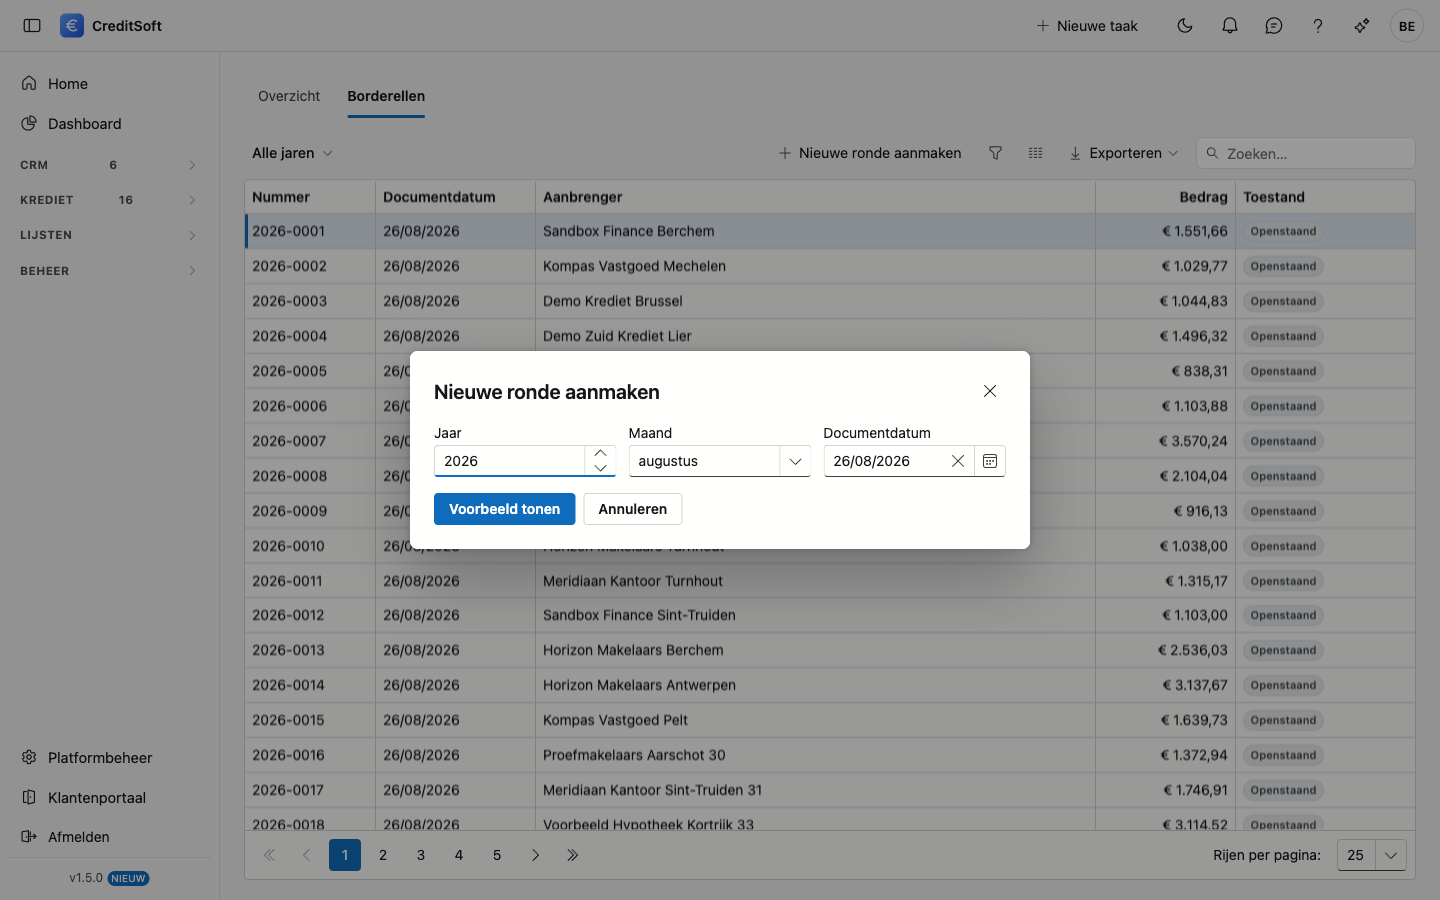Sort by the Aanbrenger column header
Viewport: 1440px width, 900px height.
click(x=815, y=197)
